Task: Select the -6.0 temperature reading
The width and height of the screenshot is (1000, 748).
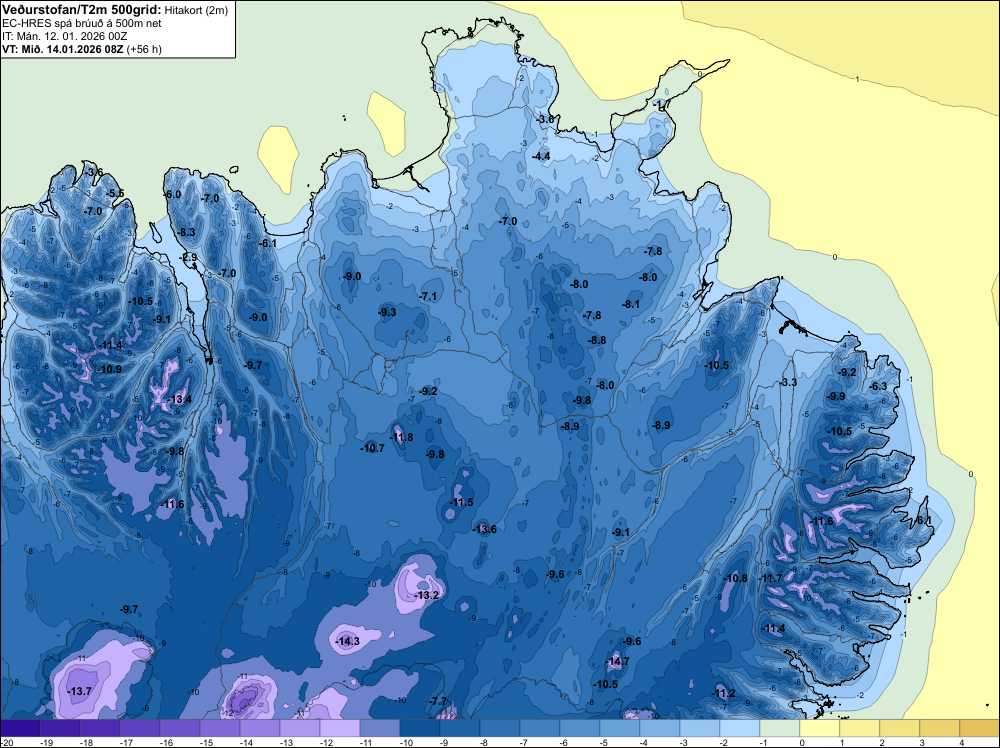Action: click(173, 194)
